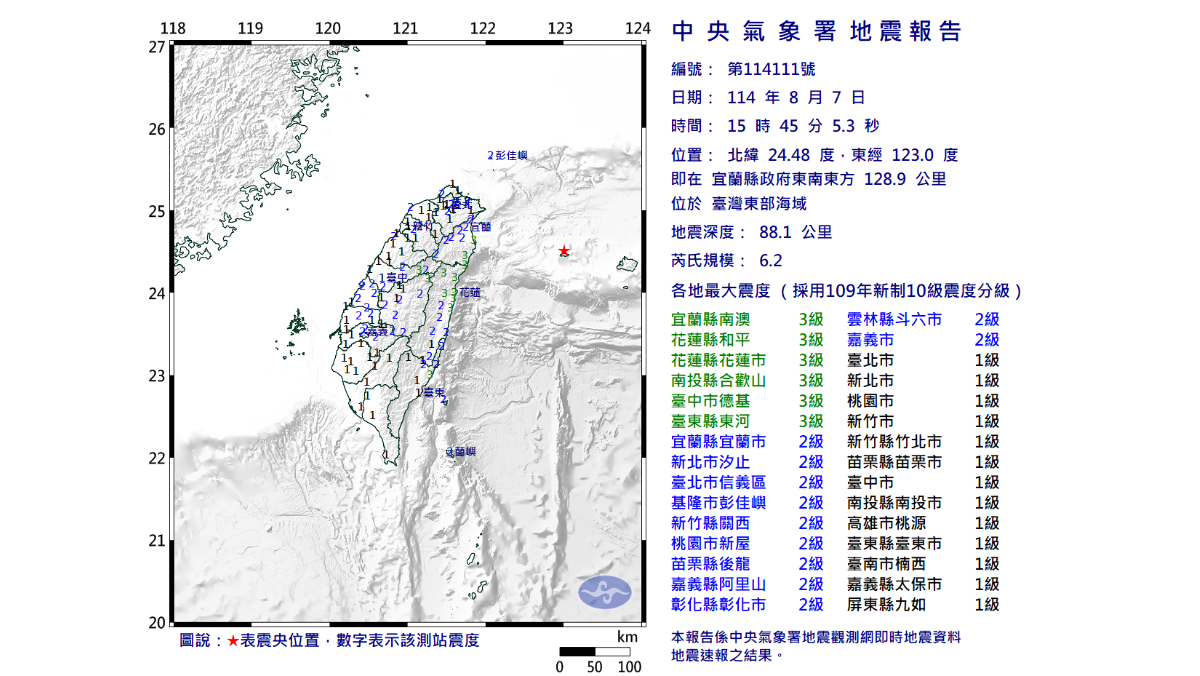Select 基隆市彭佳嶼 in the intensity list
Image resolution: width=1200 pixels, height=676 pixels.
point(719,503)
